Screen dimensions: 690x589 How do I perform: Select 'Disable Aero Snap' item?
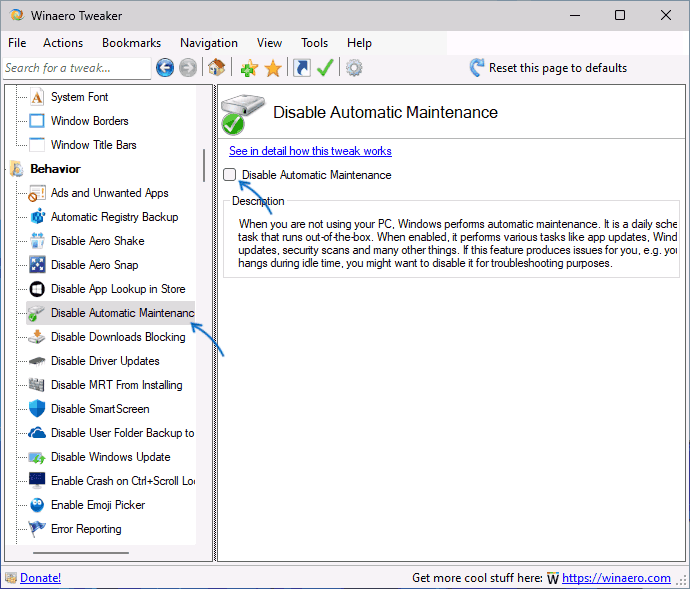pyautogui.click(x=95, y=265)
